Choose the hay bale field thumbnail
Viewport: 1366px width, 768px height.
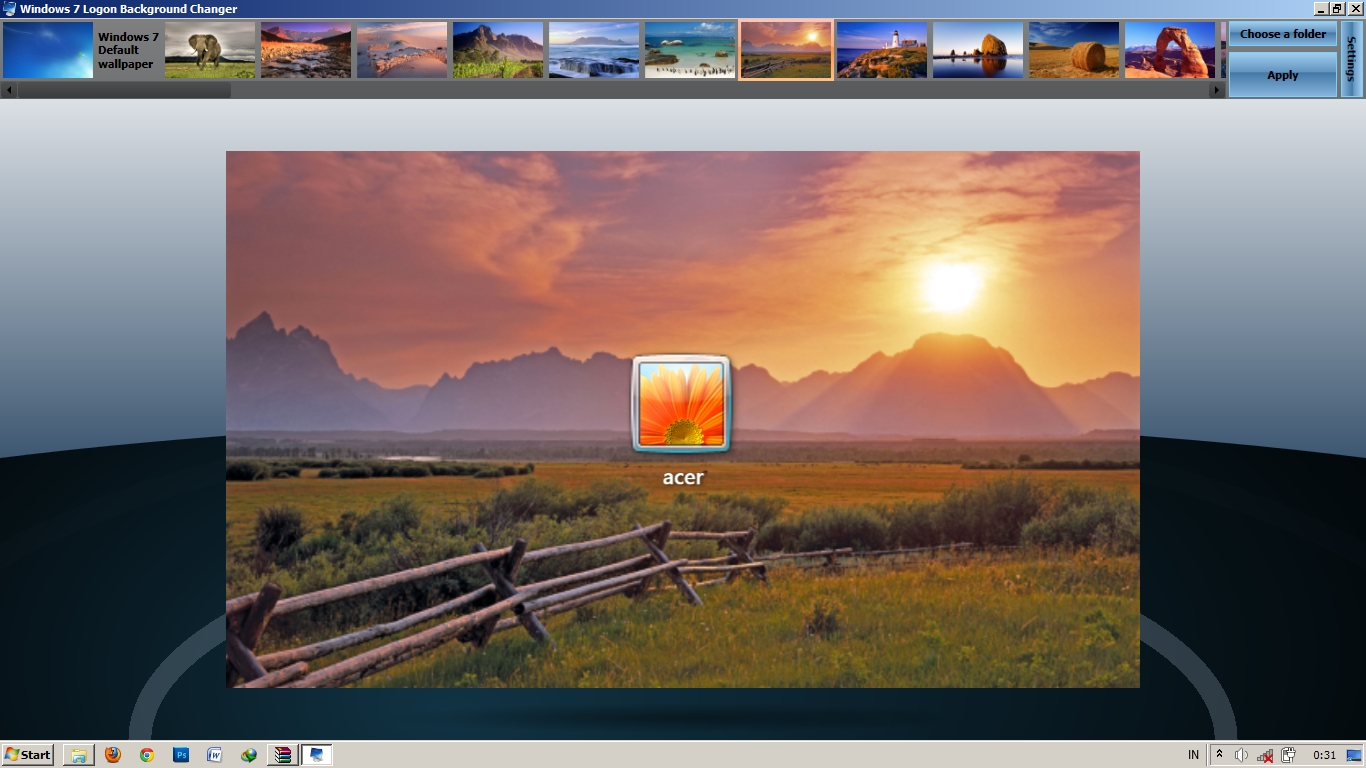coord(1074,50)
